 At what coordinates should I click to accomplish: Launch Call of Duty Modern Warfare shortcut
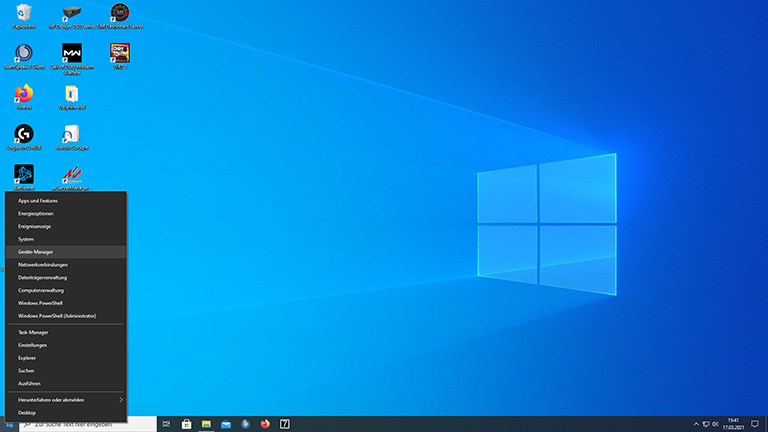click(72, 53)
